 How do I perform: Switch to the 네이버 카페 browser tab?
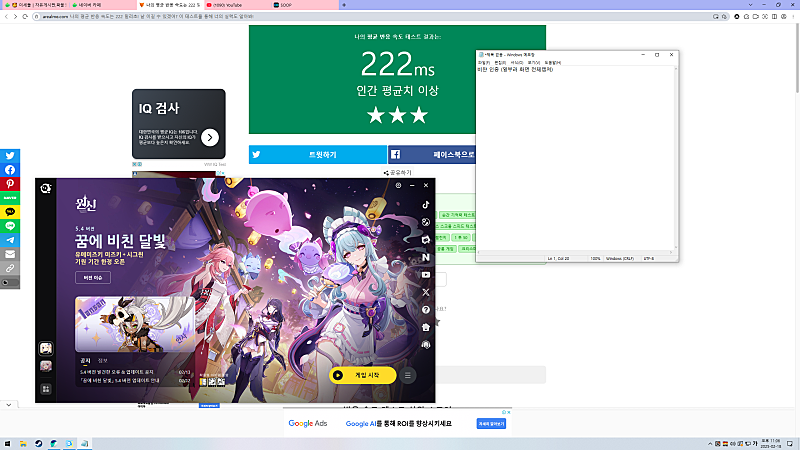click(102, 5)
